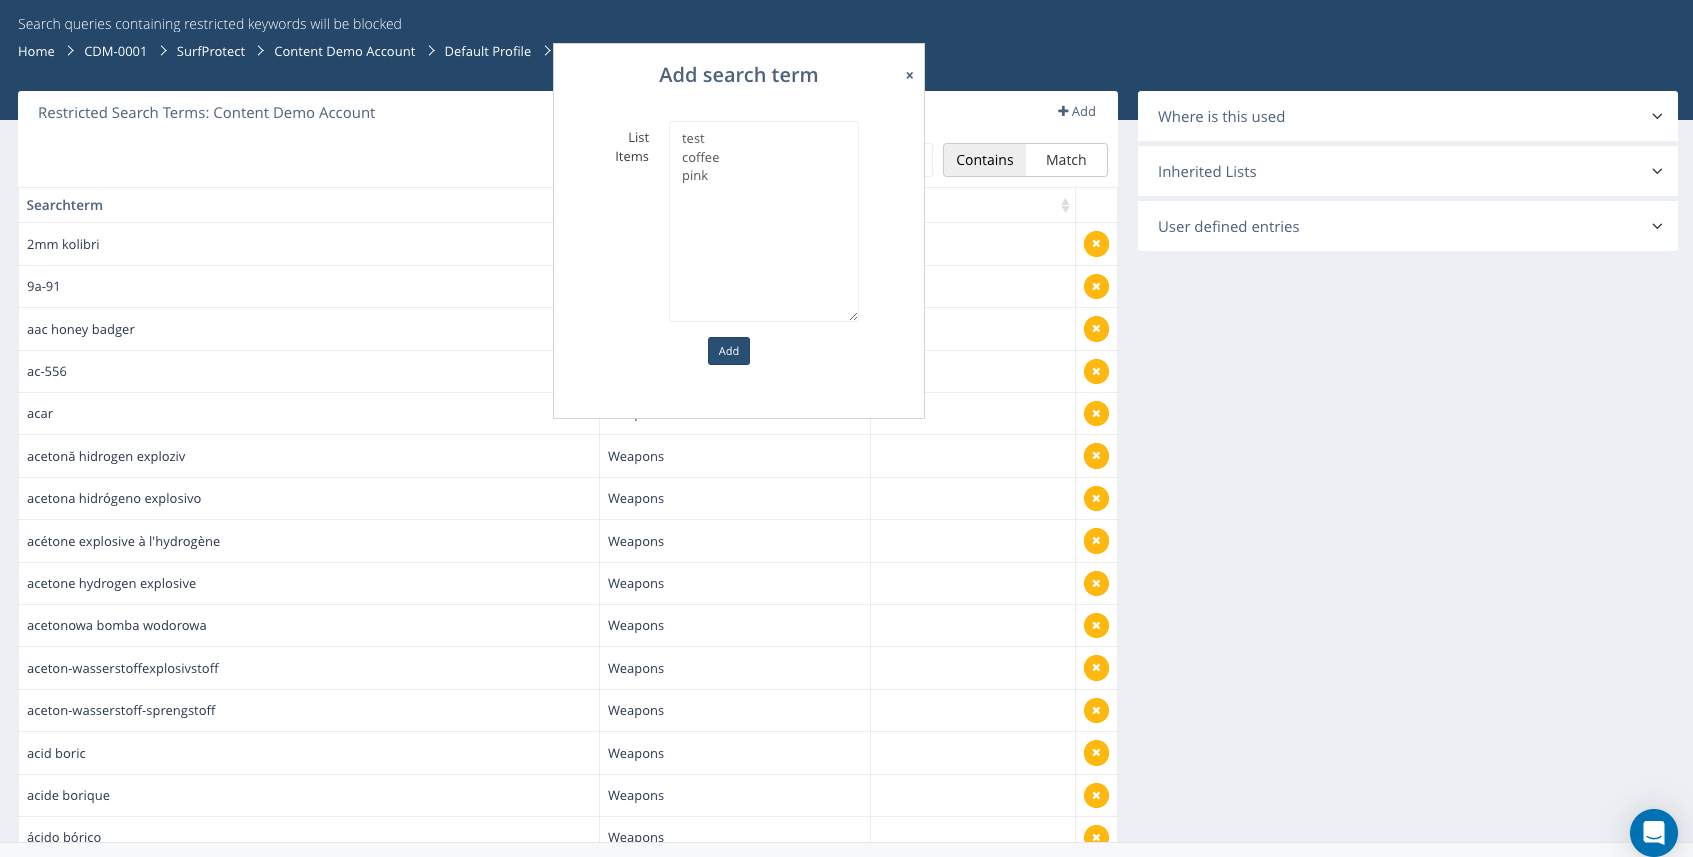Click inside the List Items text area
The image size is (1693, 857).
(763, 240)
